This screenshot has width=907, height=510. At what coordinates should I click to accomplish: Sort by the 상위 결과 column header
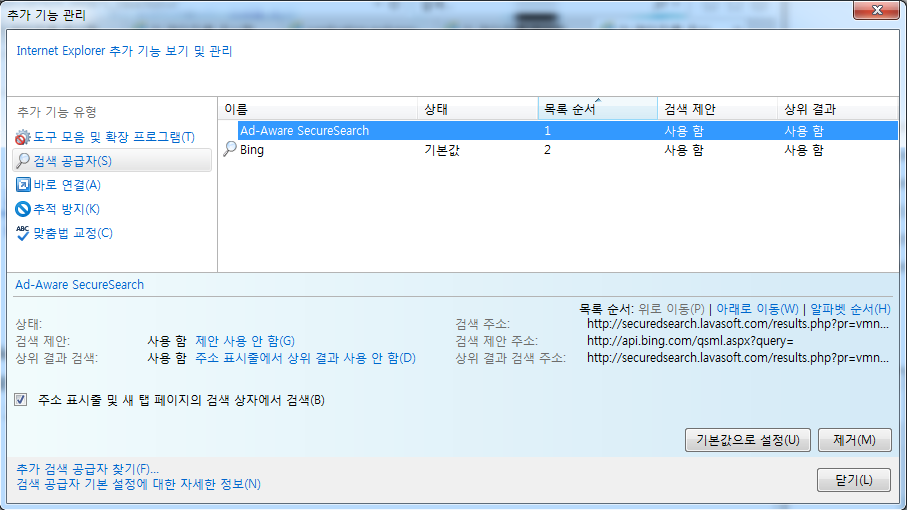(x=837, y=109)
